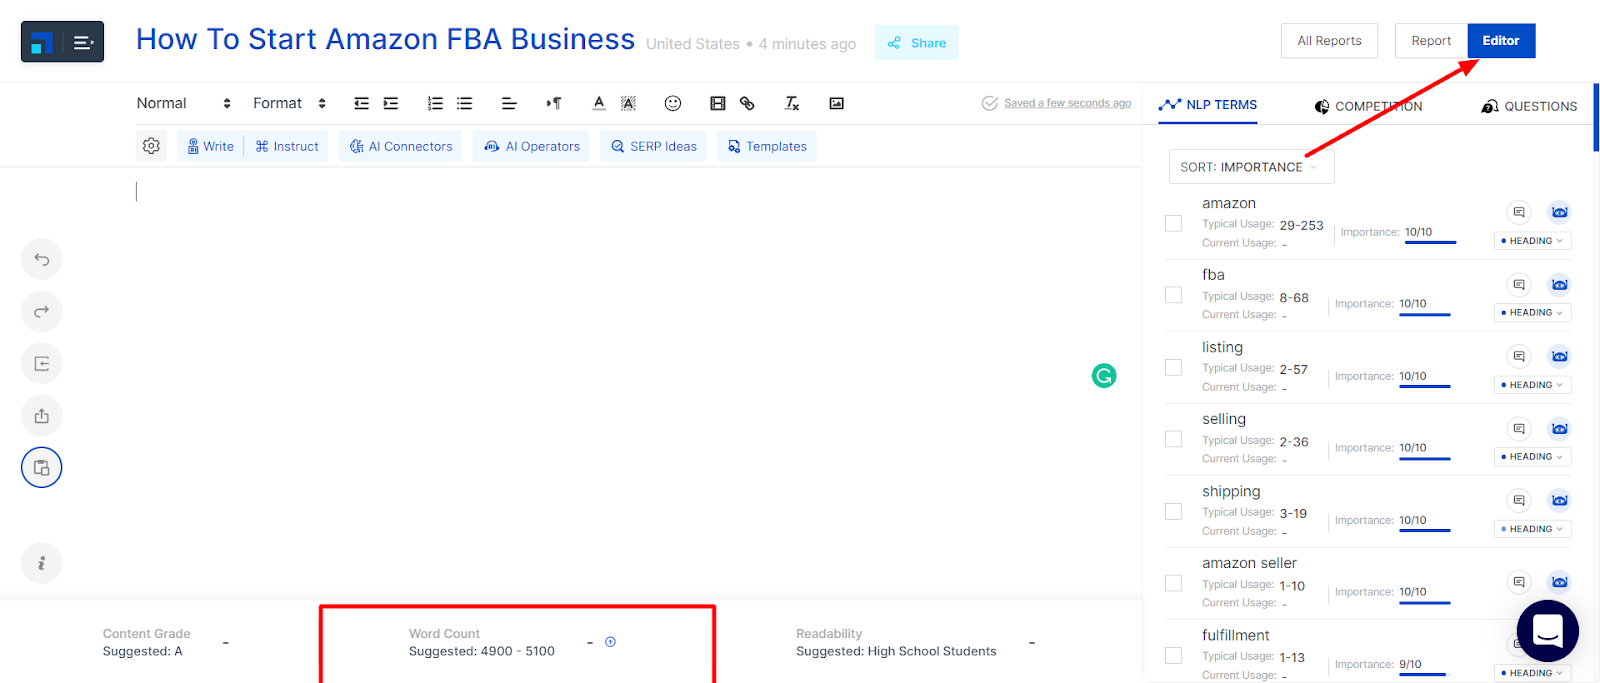Check the fulfillment term checkbox
The width and height of the screenshot is (1600, 683).
coord(1174,655)
